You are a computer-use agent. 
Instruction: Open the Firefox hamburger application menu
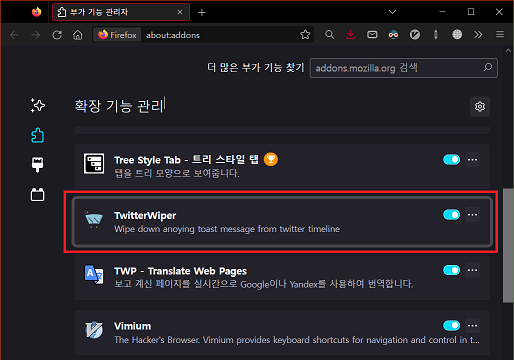point(500,34)
